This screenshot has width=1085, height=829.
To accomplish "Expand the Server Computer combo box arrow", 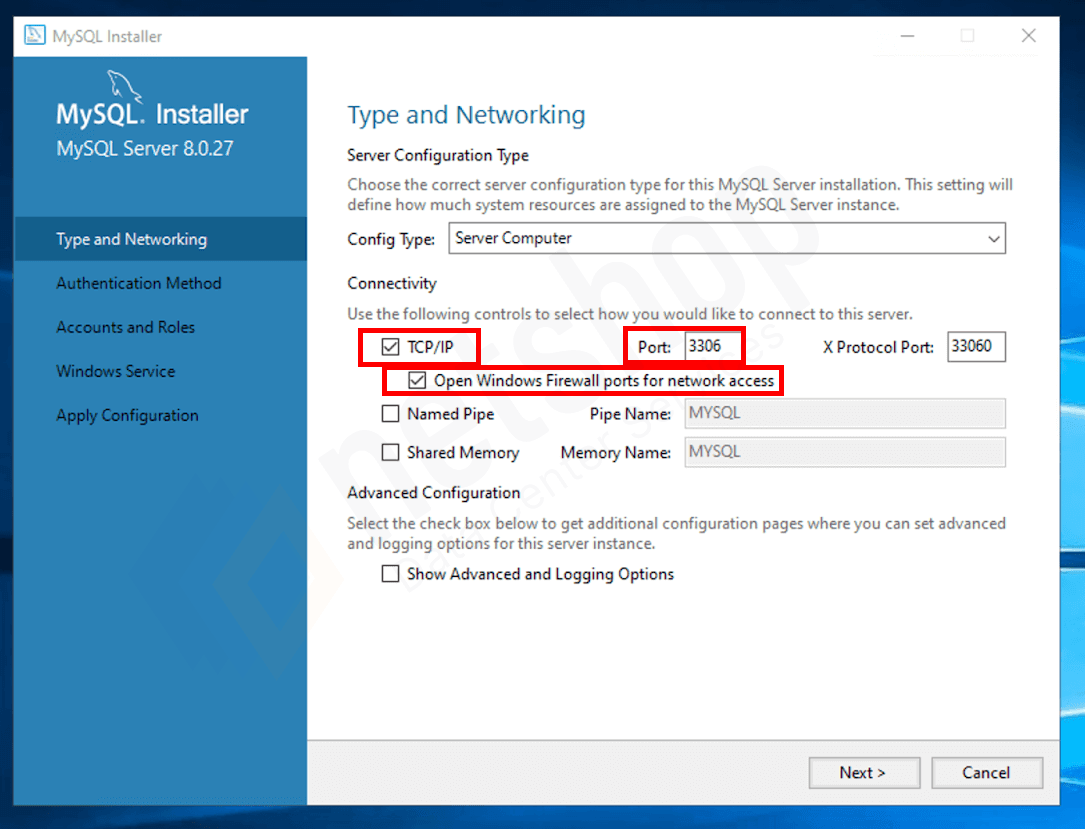I will [x=992, y=238].
